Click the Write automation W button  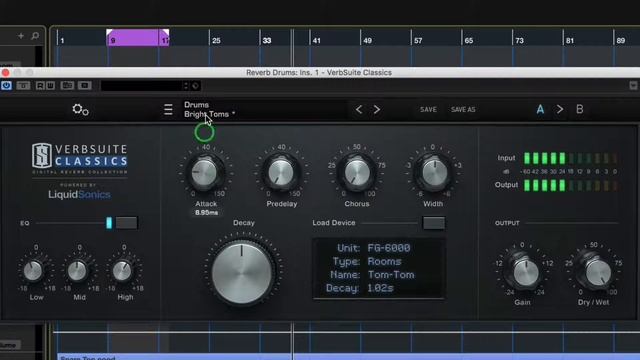point(50,85)
